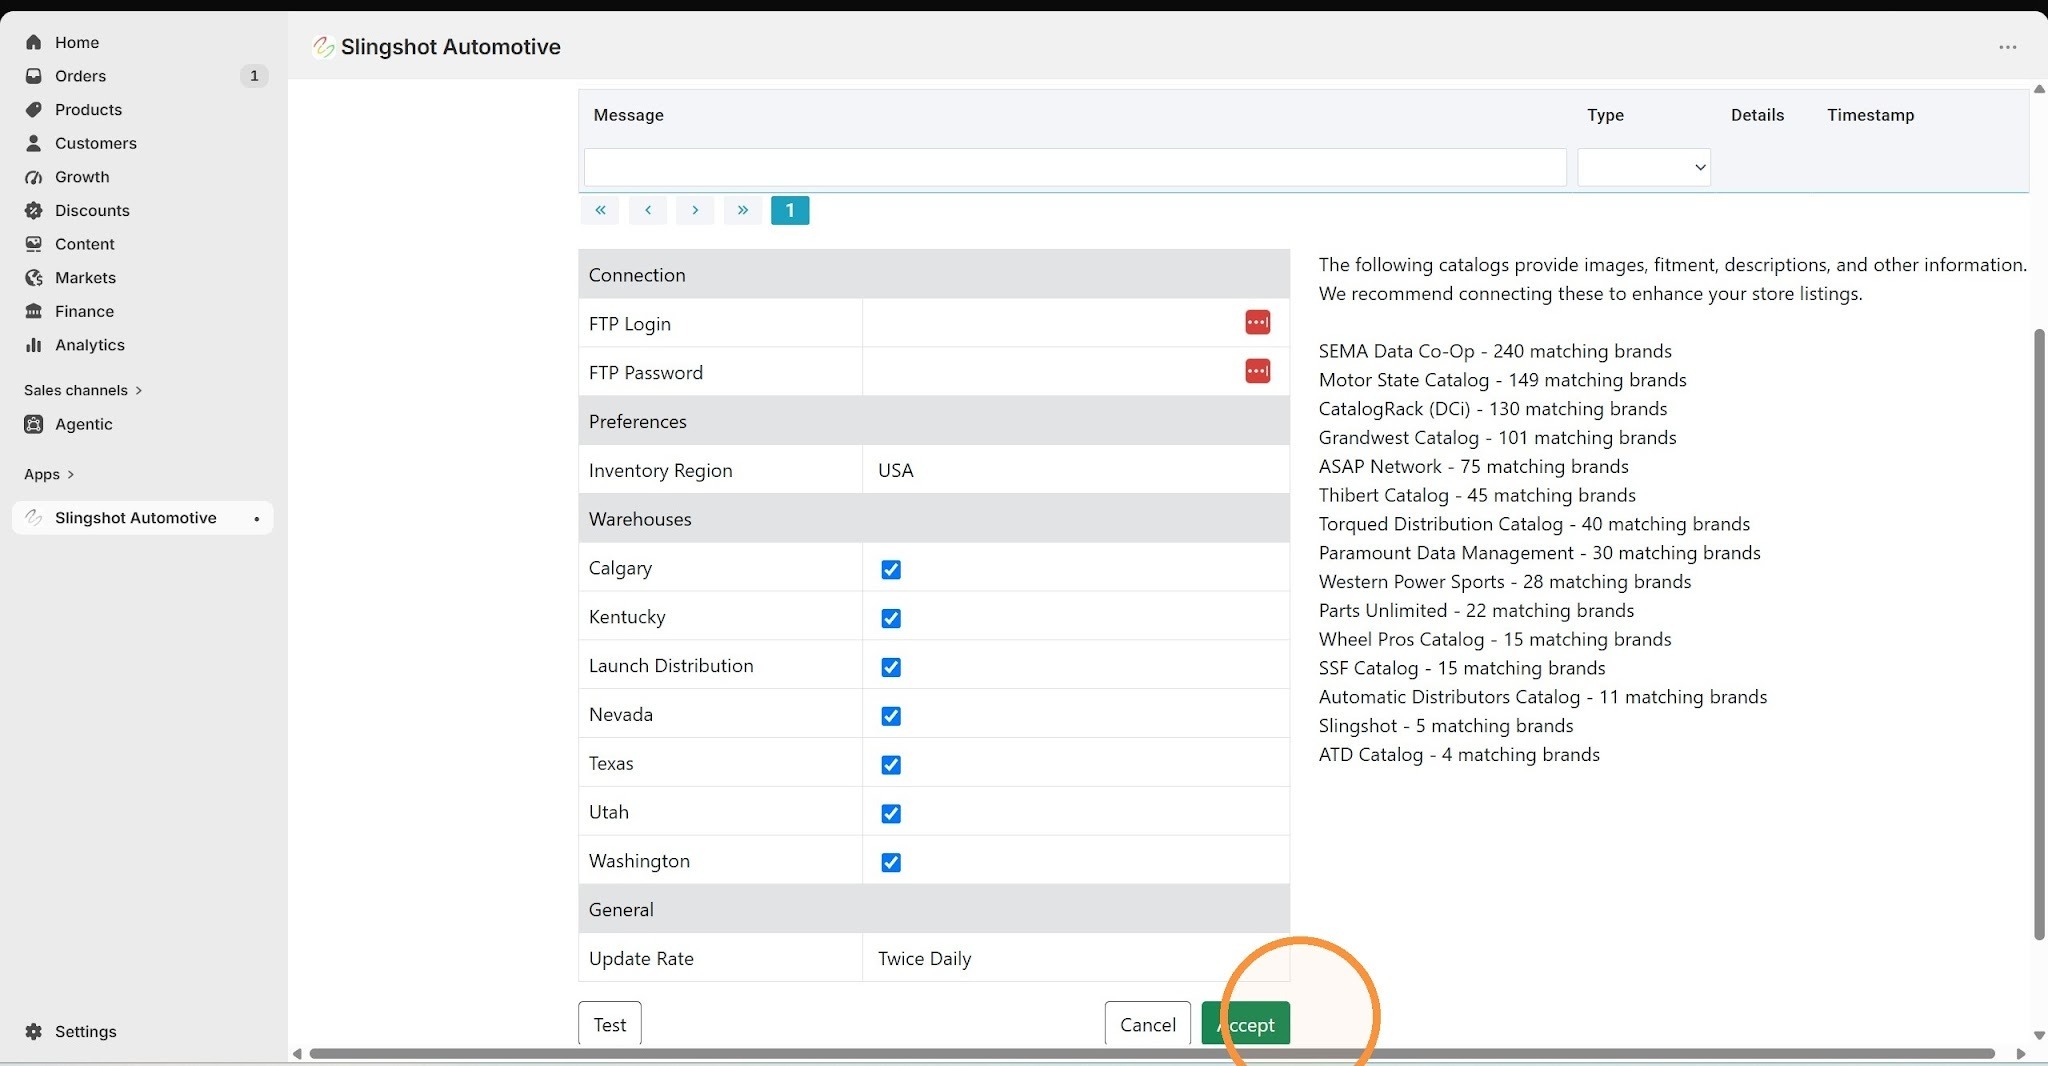Go to first page with double-left arrow
This screenshot has width=2048, height=1066.
pos(600,210)
